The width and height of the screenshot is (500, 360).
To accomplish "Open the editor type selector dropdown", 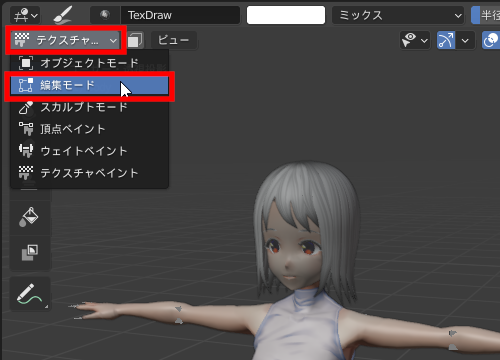I will pyautogui.click(x=25, y=15).
